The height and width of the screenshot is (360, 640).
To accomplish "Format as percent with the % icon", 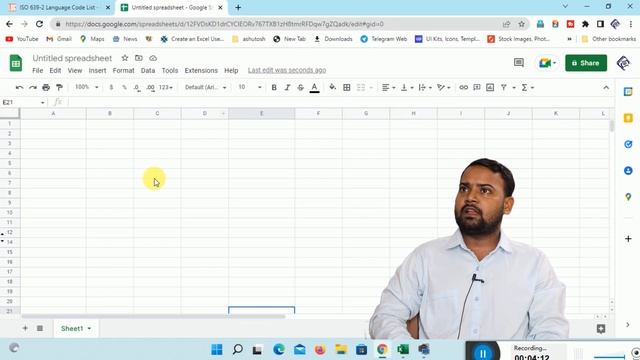I will [x=124, y=87].
